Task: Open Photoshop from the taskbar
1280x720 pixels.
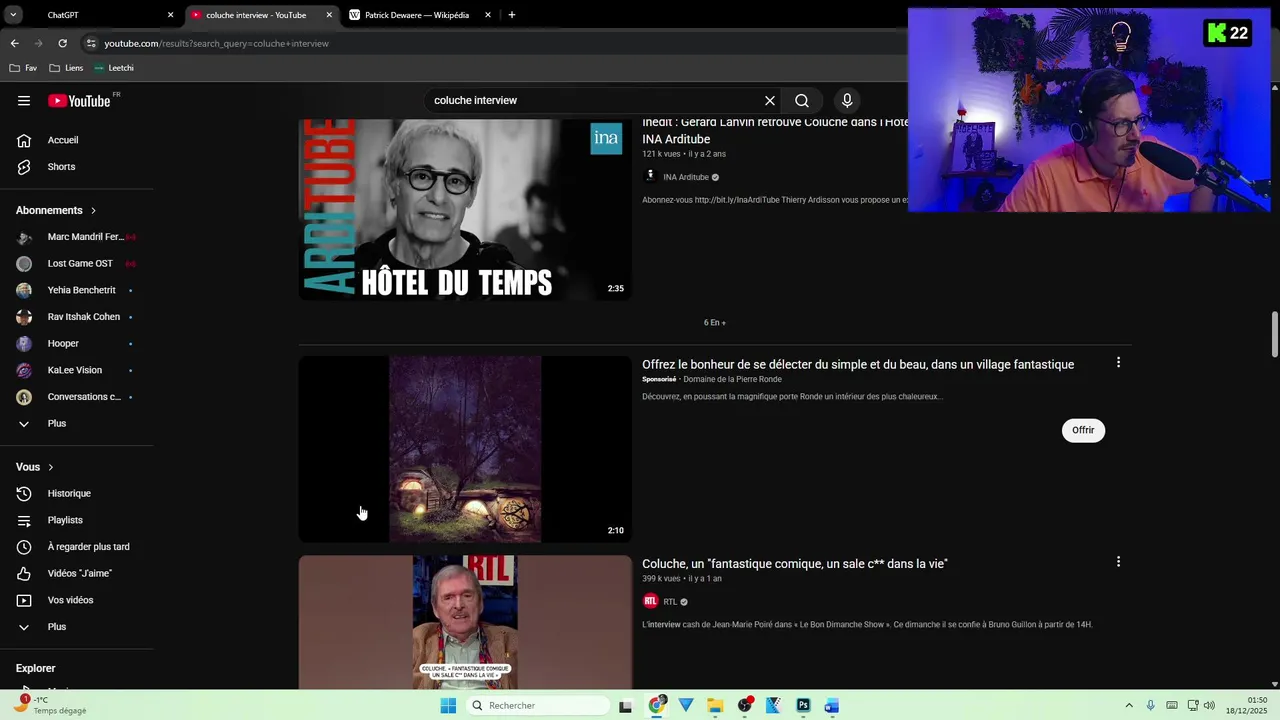Action: 803,706
